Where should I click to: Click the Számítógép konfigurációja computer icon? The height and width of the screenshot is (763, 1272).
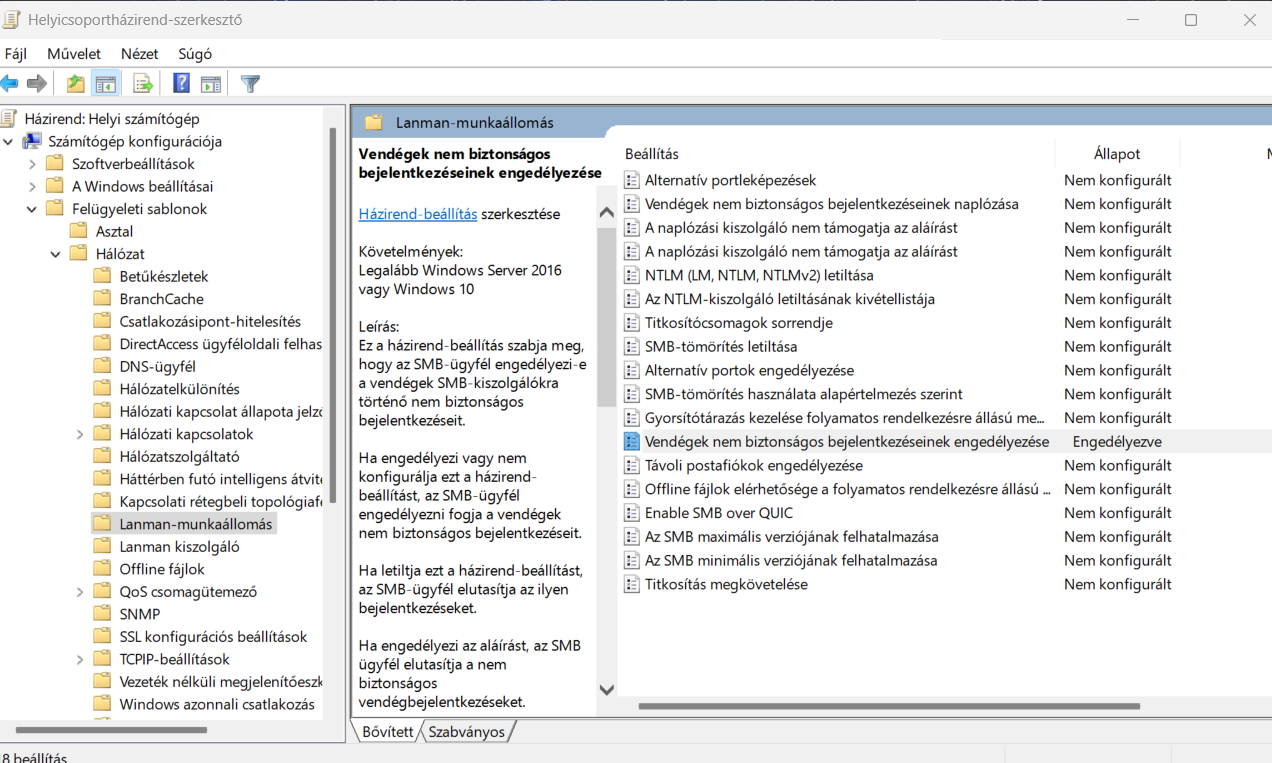32,142
